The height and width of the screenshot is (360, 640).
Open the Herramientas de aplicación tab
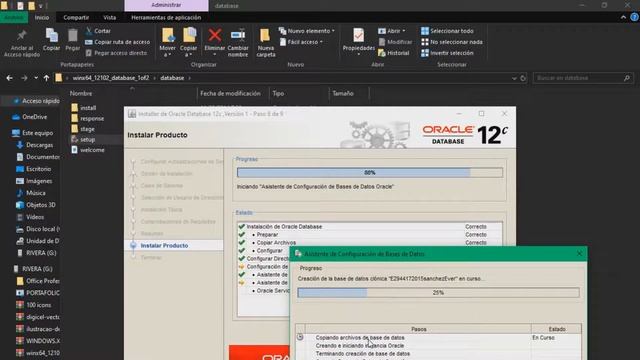pyautogui.click(x=166, y=18)
